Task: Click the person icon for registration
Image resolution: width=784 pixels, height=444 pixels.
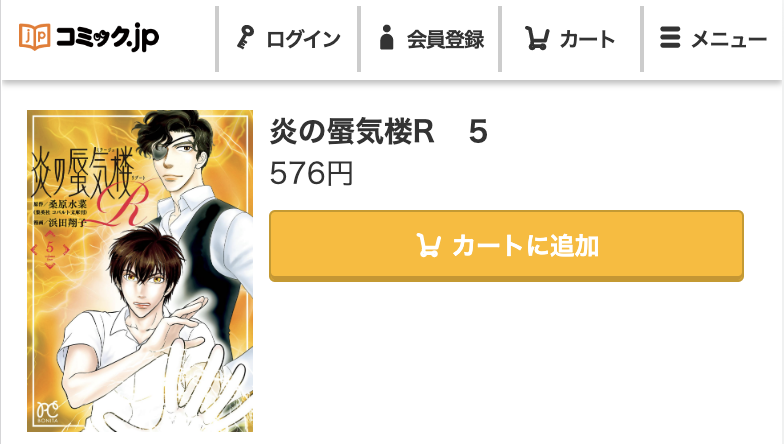Action: [x=386, y=38]
